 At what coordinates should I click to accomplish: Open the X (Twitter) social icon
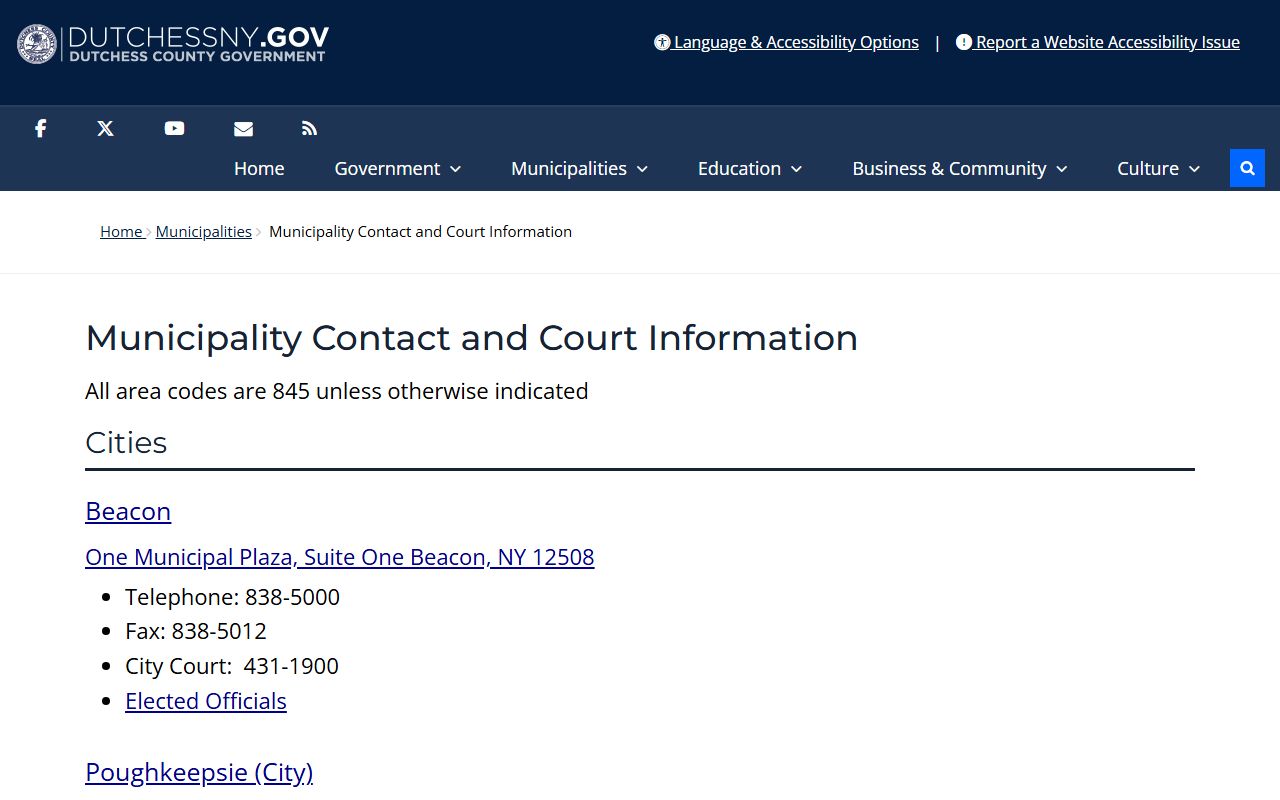click(105, 128)
